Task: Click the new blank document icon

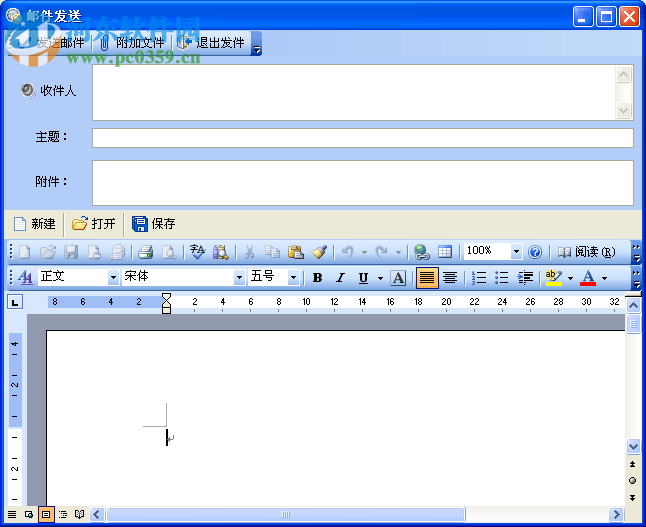Action: click(x=25, y=252)
